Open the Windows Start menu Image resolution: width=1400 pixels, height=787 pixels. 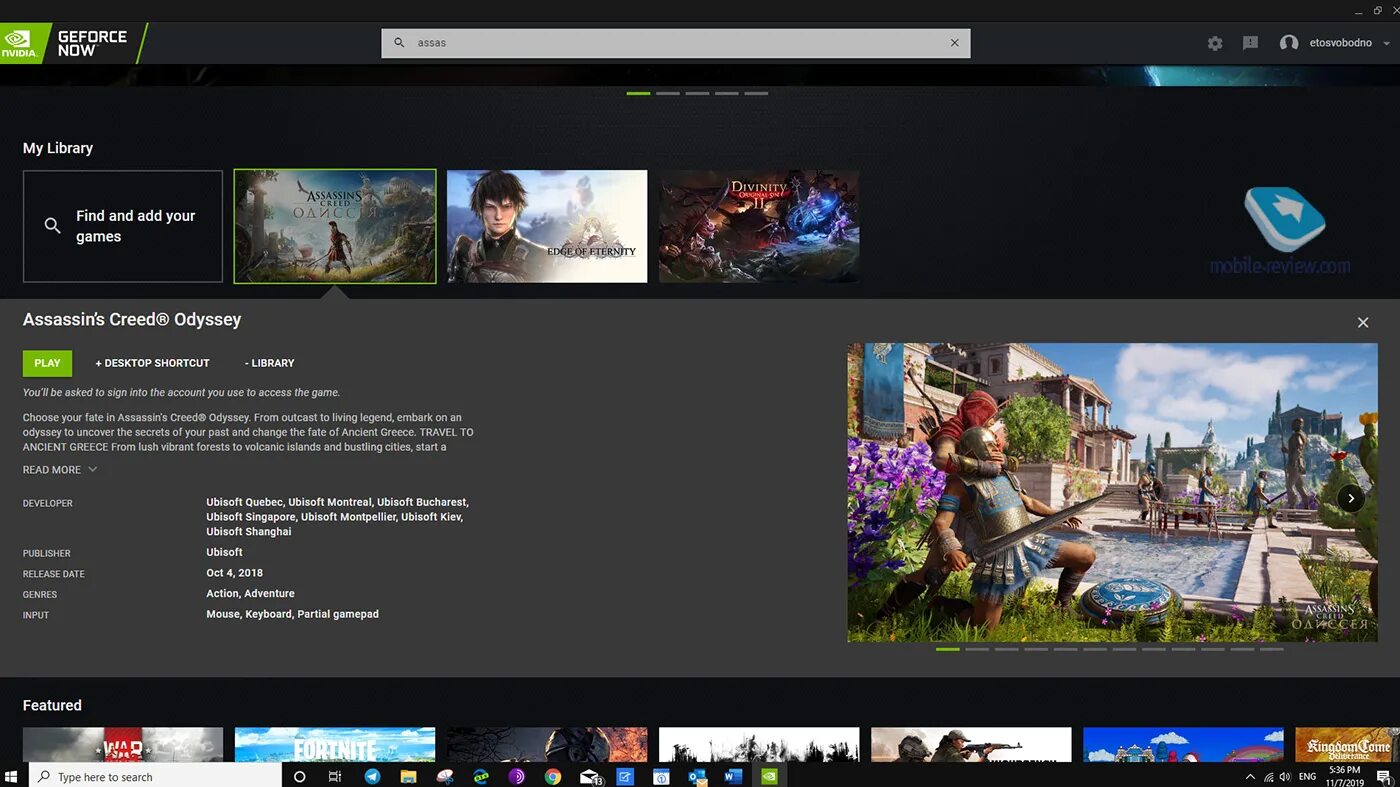(12, 776)
